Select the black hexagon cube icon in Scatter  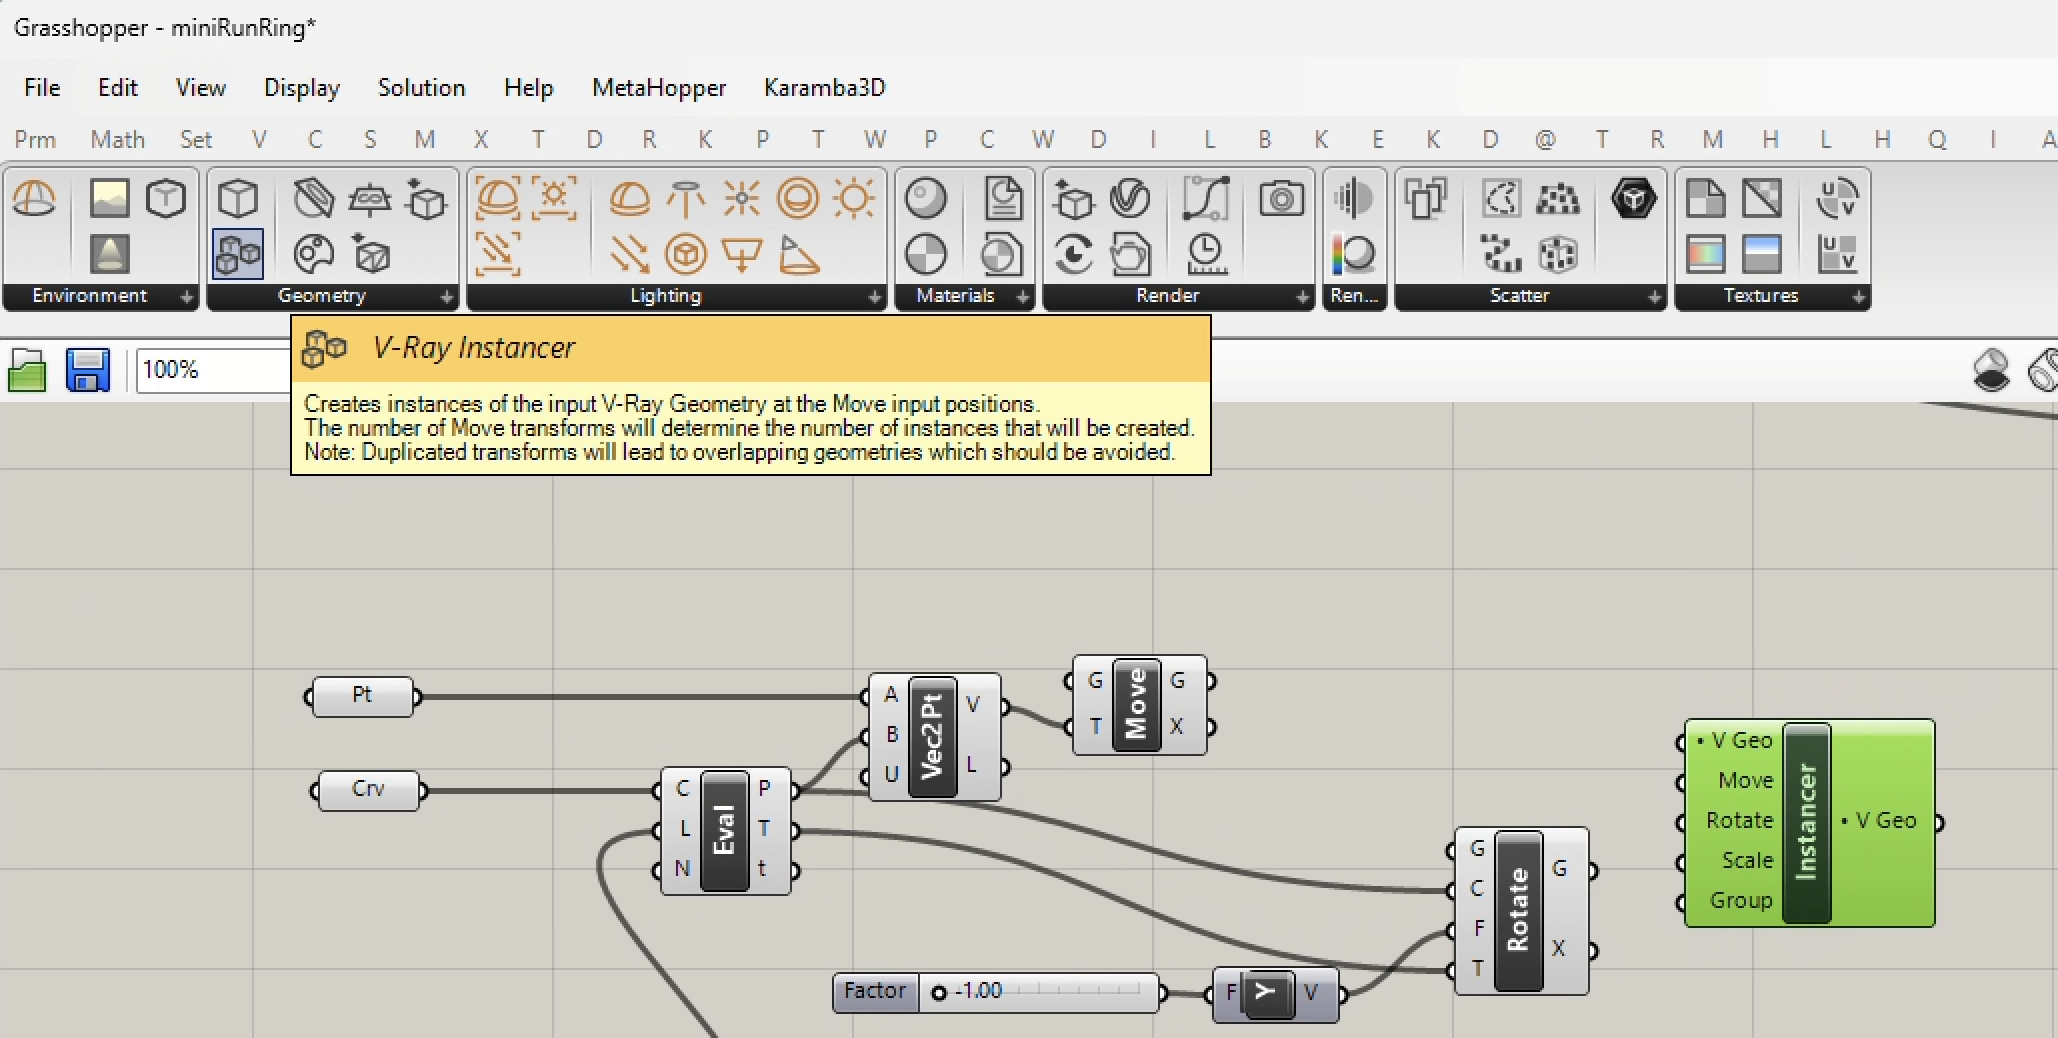coord(1633,198)
